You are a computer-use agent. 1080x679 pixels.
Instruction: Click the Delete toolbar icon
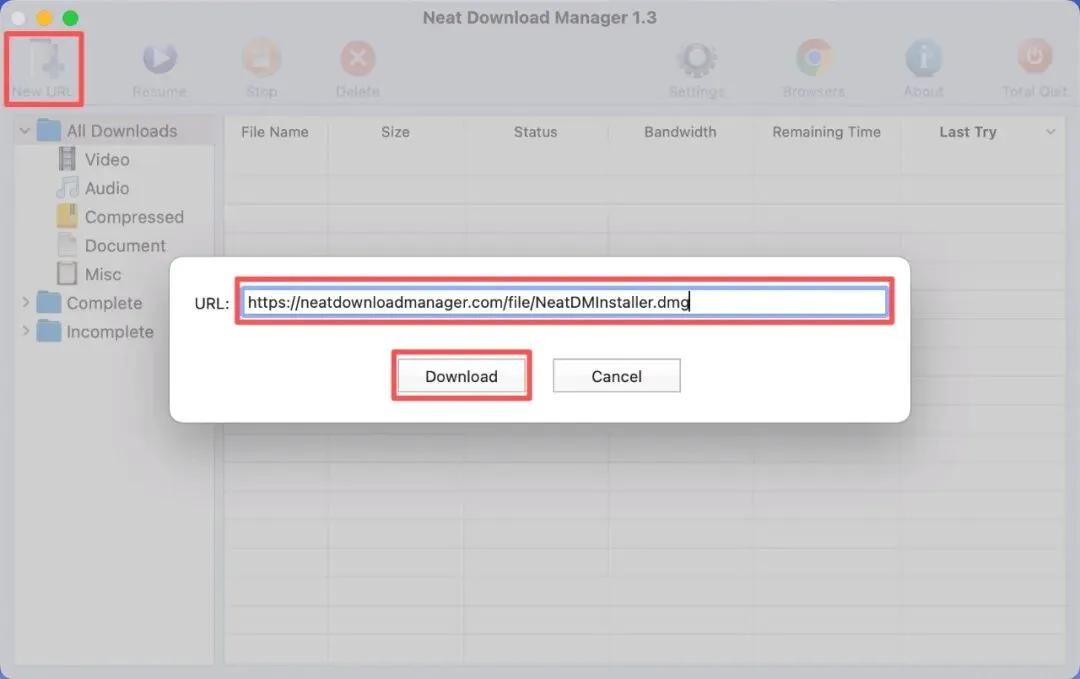coord(357,59)
